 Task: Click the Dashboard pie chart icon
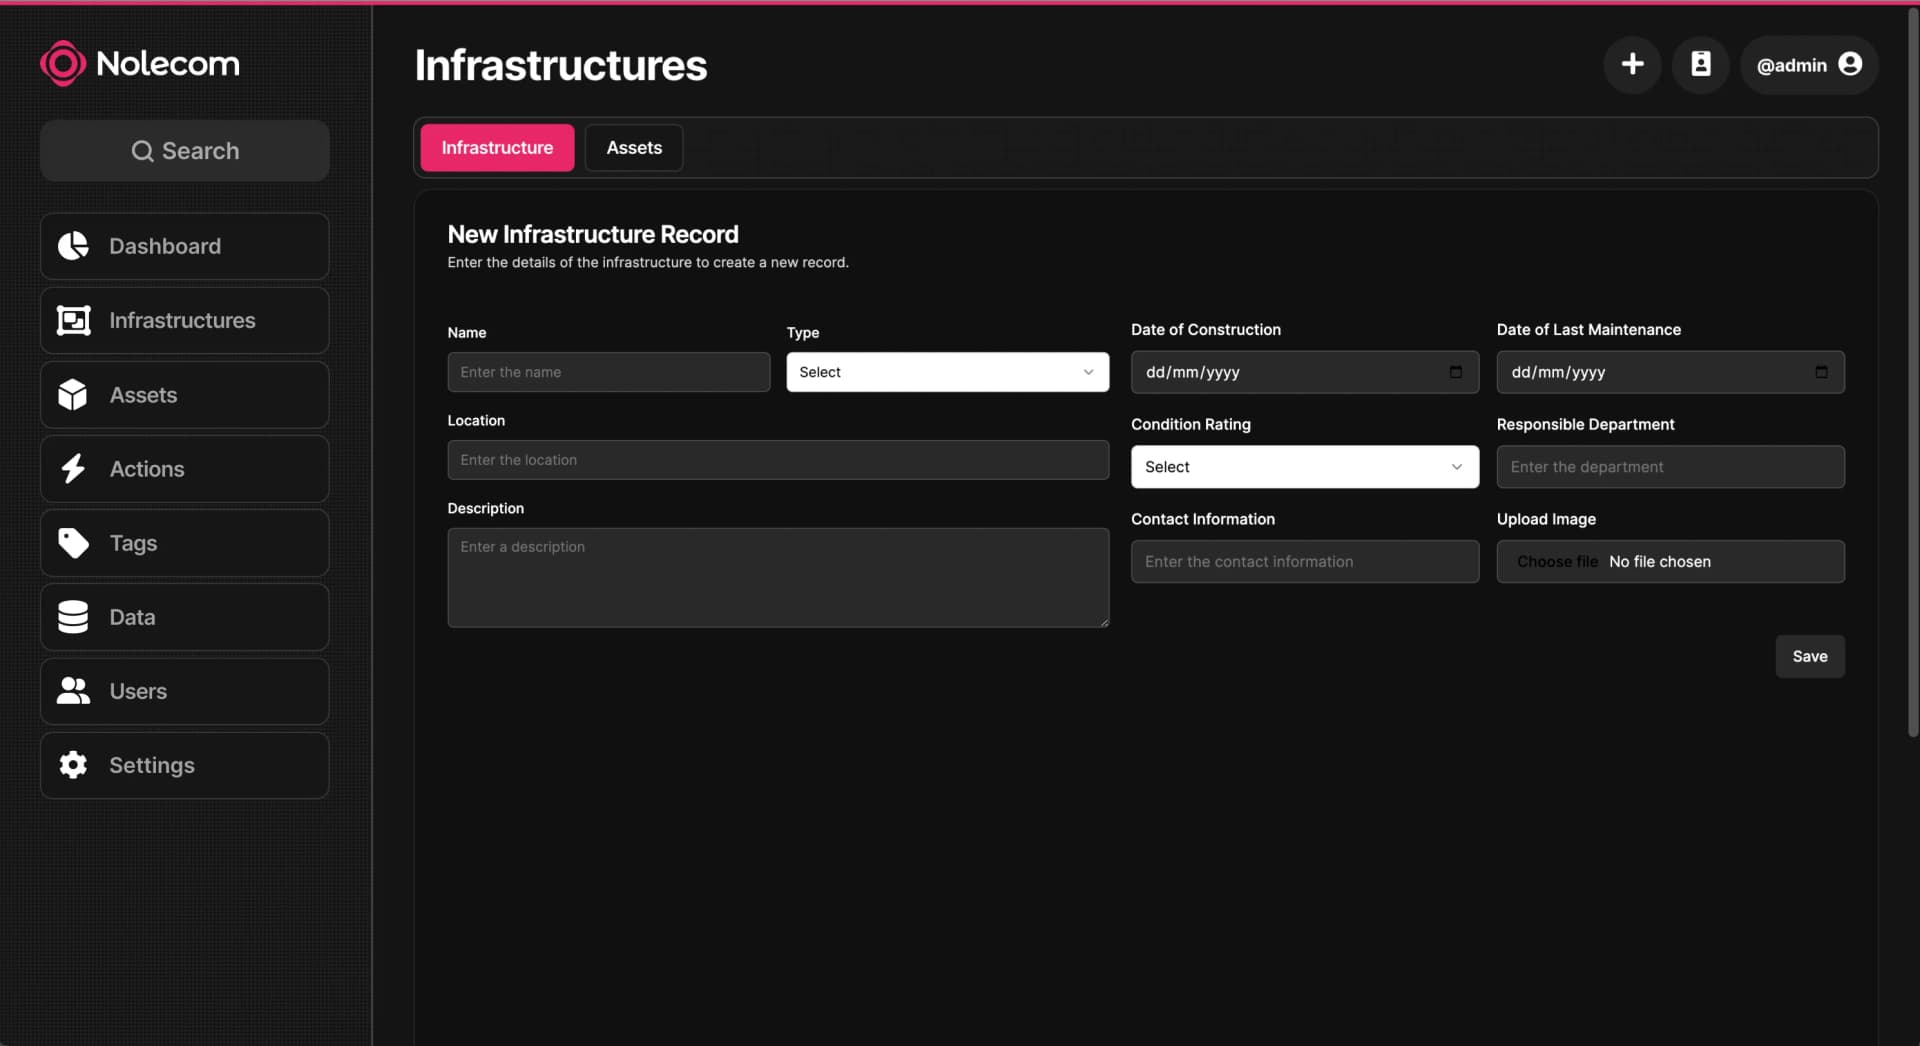click(x=73, y=246)
